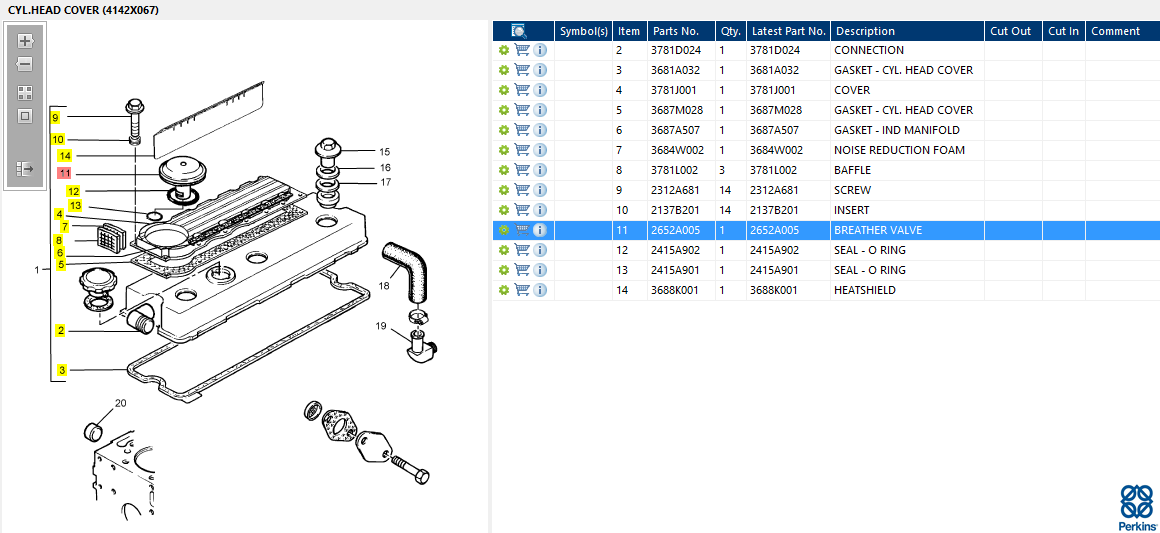Open the parts search icon in table header
Screen dimensions: 1160x533
coord(519,31)
